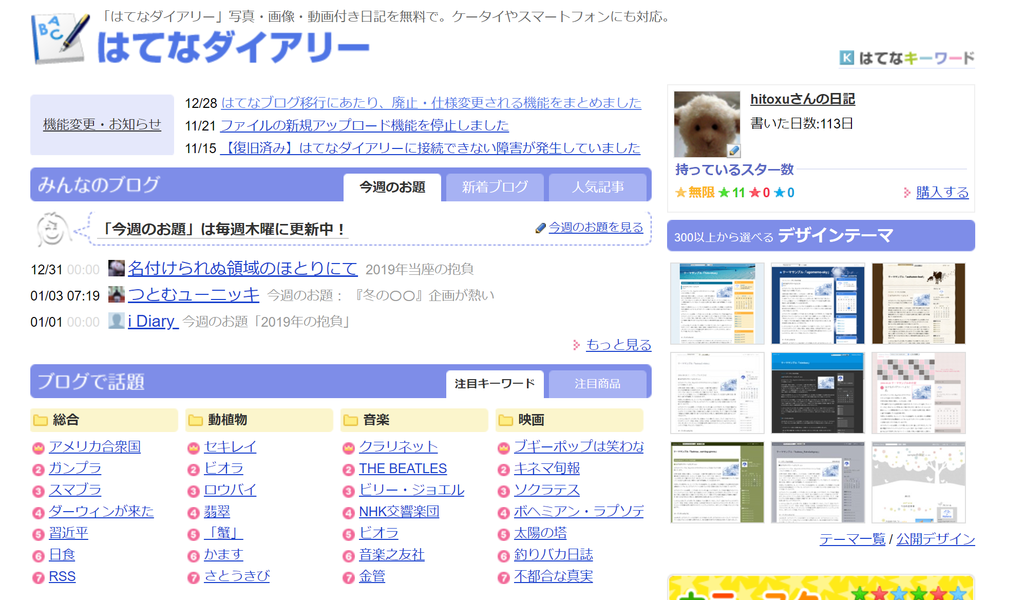Open blog つとむューニッキ
The image size is (1024, 600).
pos(194,294)
